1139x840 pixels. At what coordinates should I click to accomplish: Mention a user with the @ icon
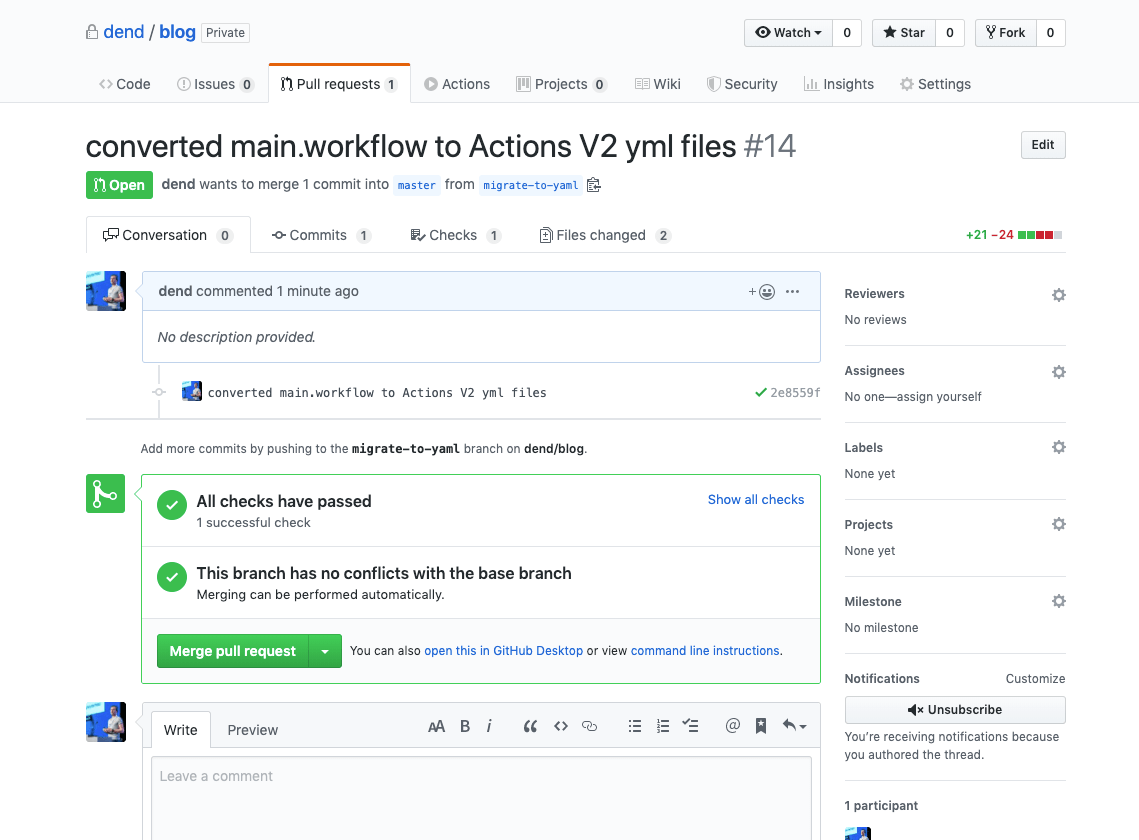[732, 725]
